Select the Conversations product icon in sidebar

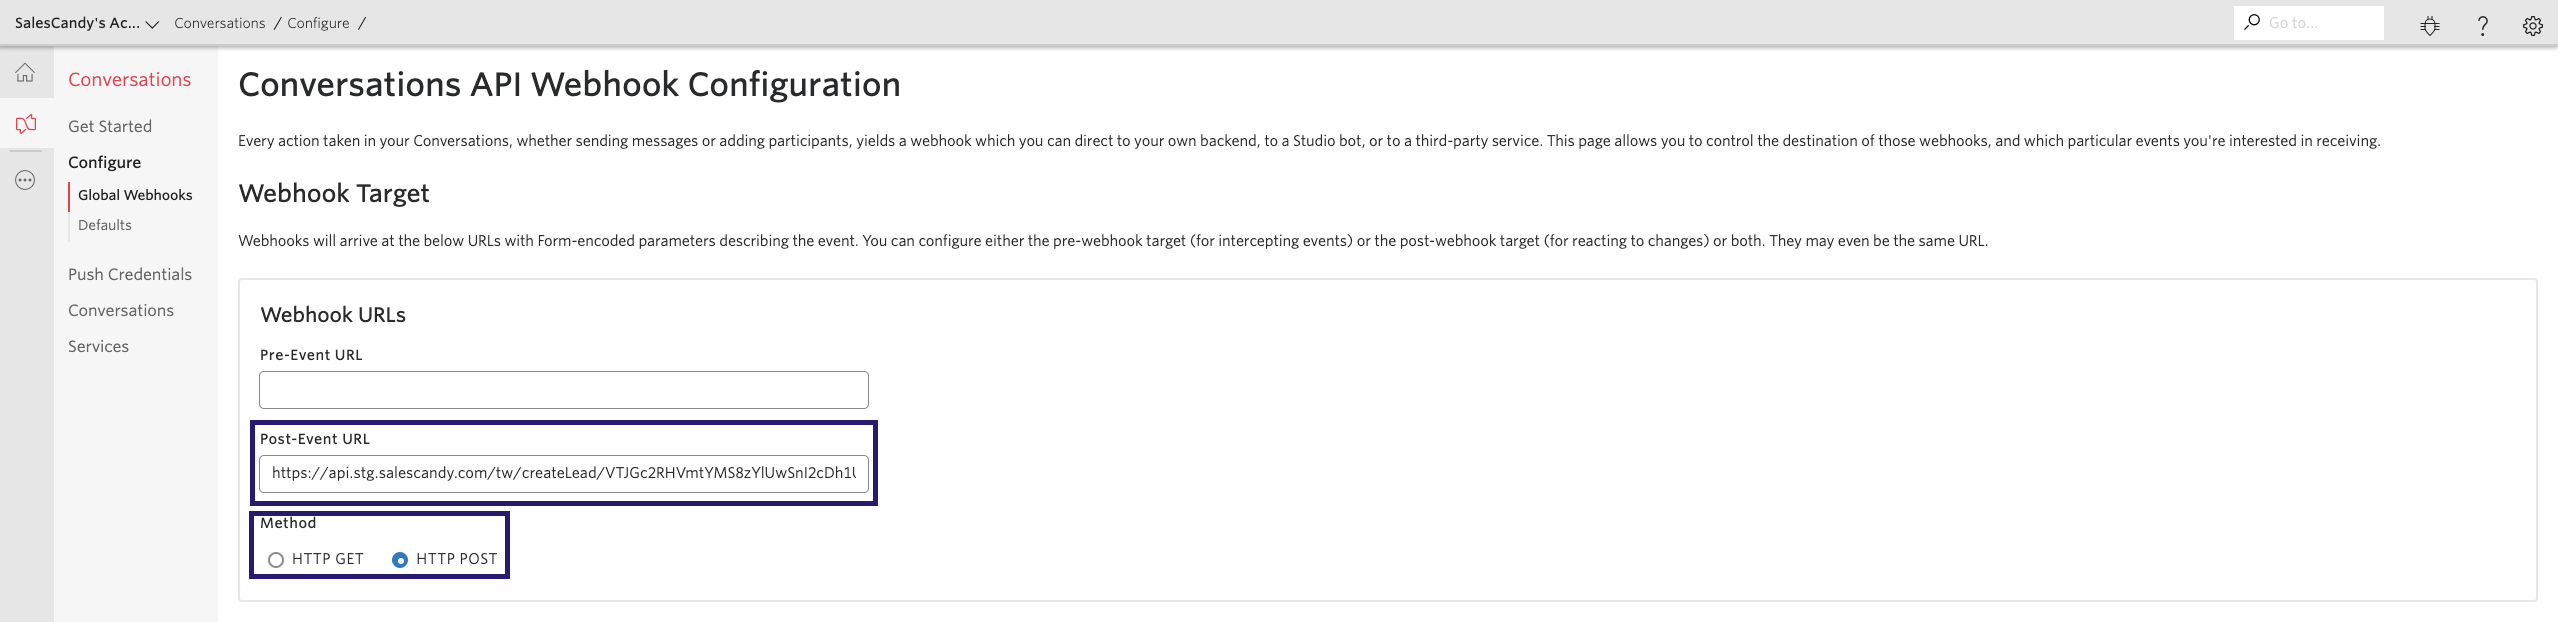tap(25, 122)
